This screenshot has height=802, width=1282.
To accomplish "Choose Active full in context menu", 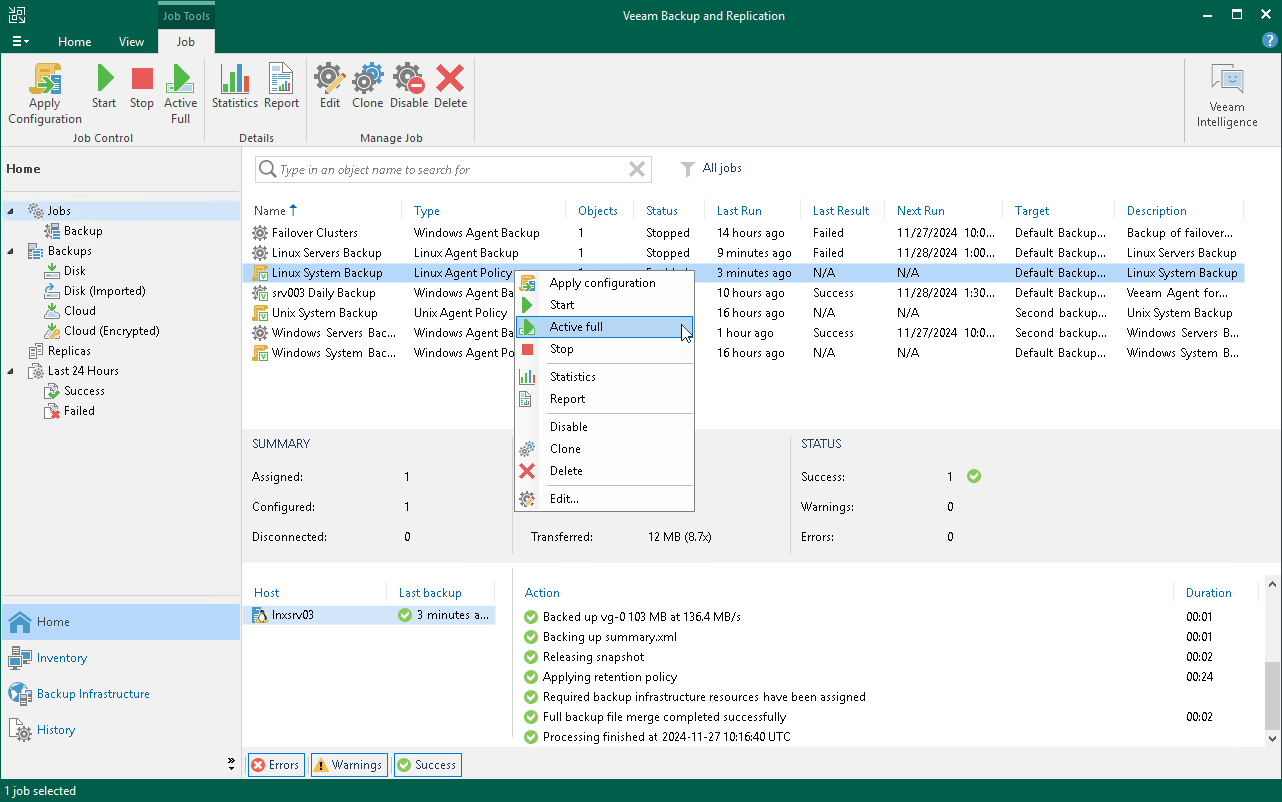I will click(576, 327).
